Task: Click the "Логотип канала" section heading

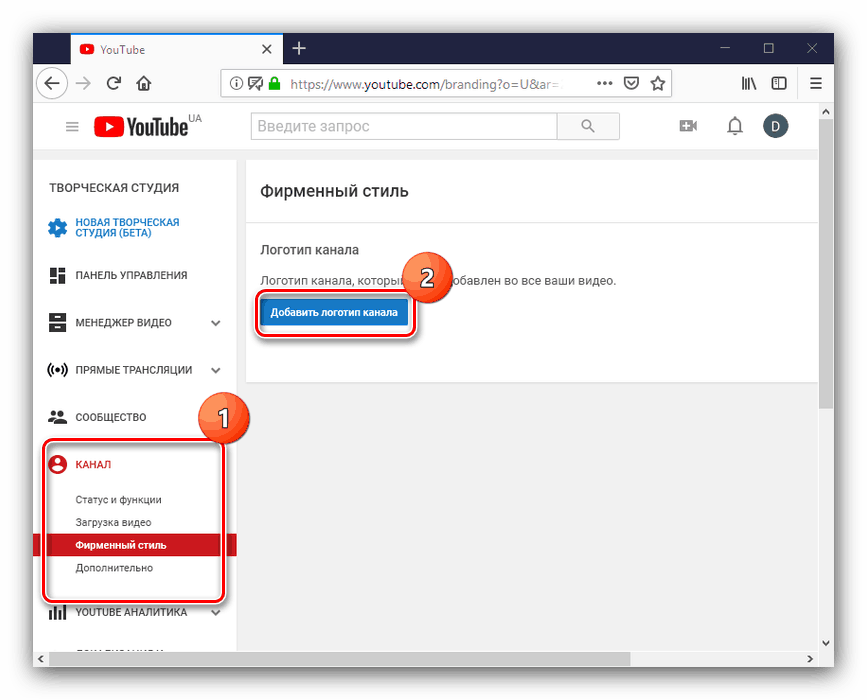Action: 310,250
